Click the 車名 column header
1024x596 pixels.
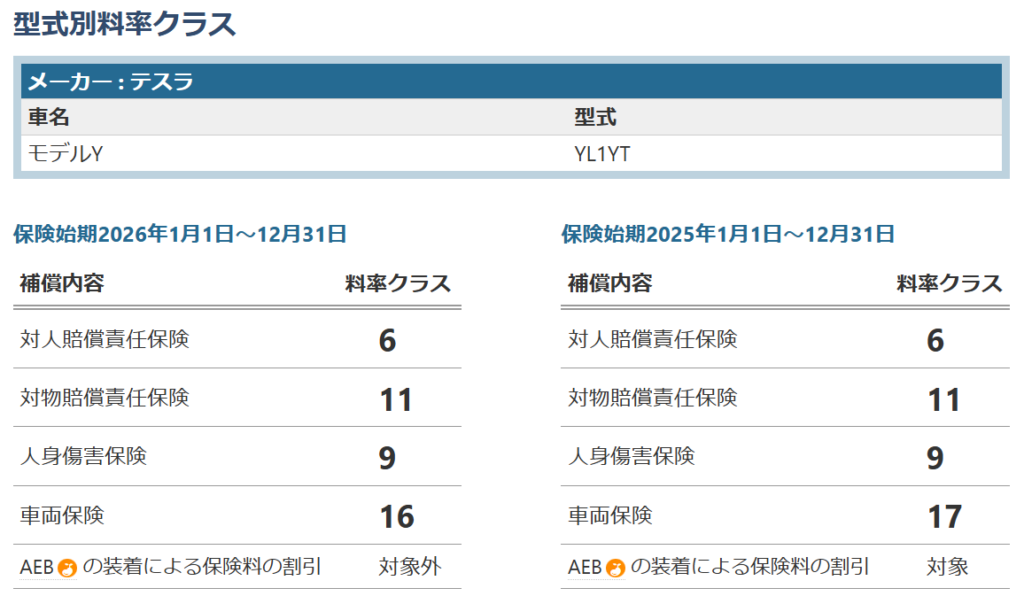tap(49, 117)
